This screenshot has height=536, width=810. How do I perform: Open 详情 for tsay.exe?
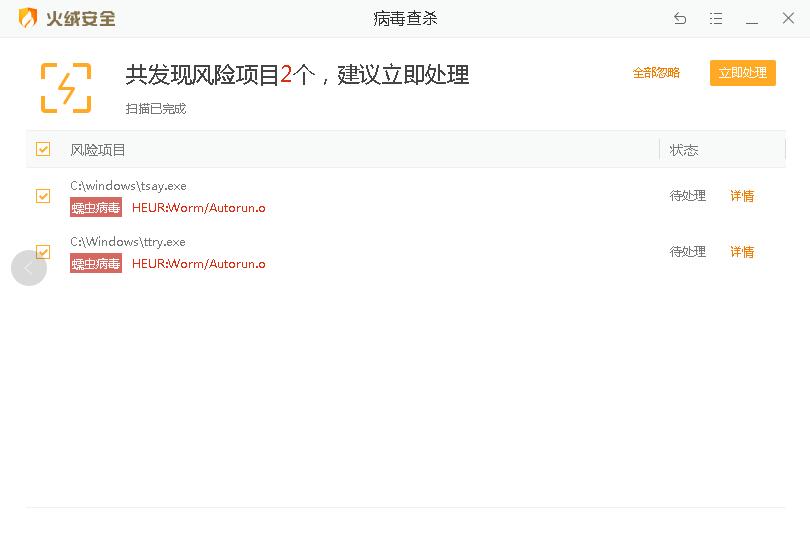[x=742, y=196]
